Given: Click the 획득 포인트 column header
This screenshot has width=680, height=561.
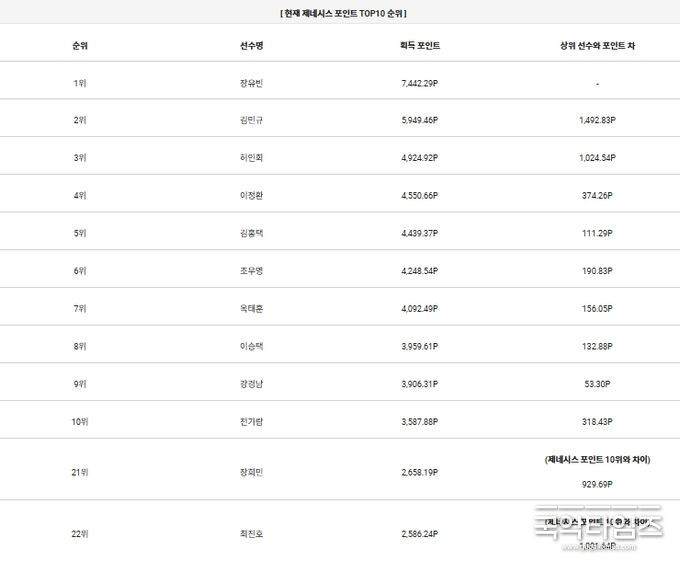Looking at the screenshot, I should click(x=420, y=46).
